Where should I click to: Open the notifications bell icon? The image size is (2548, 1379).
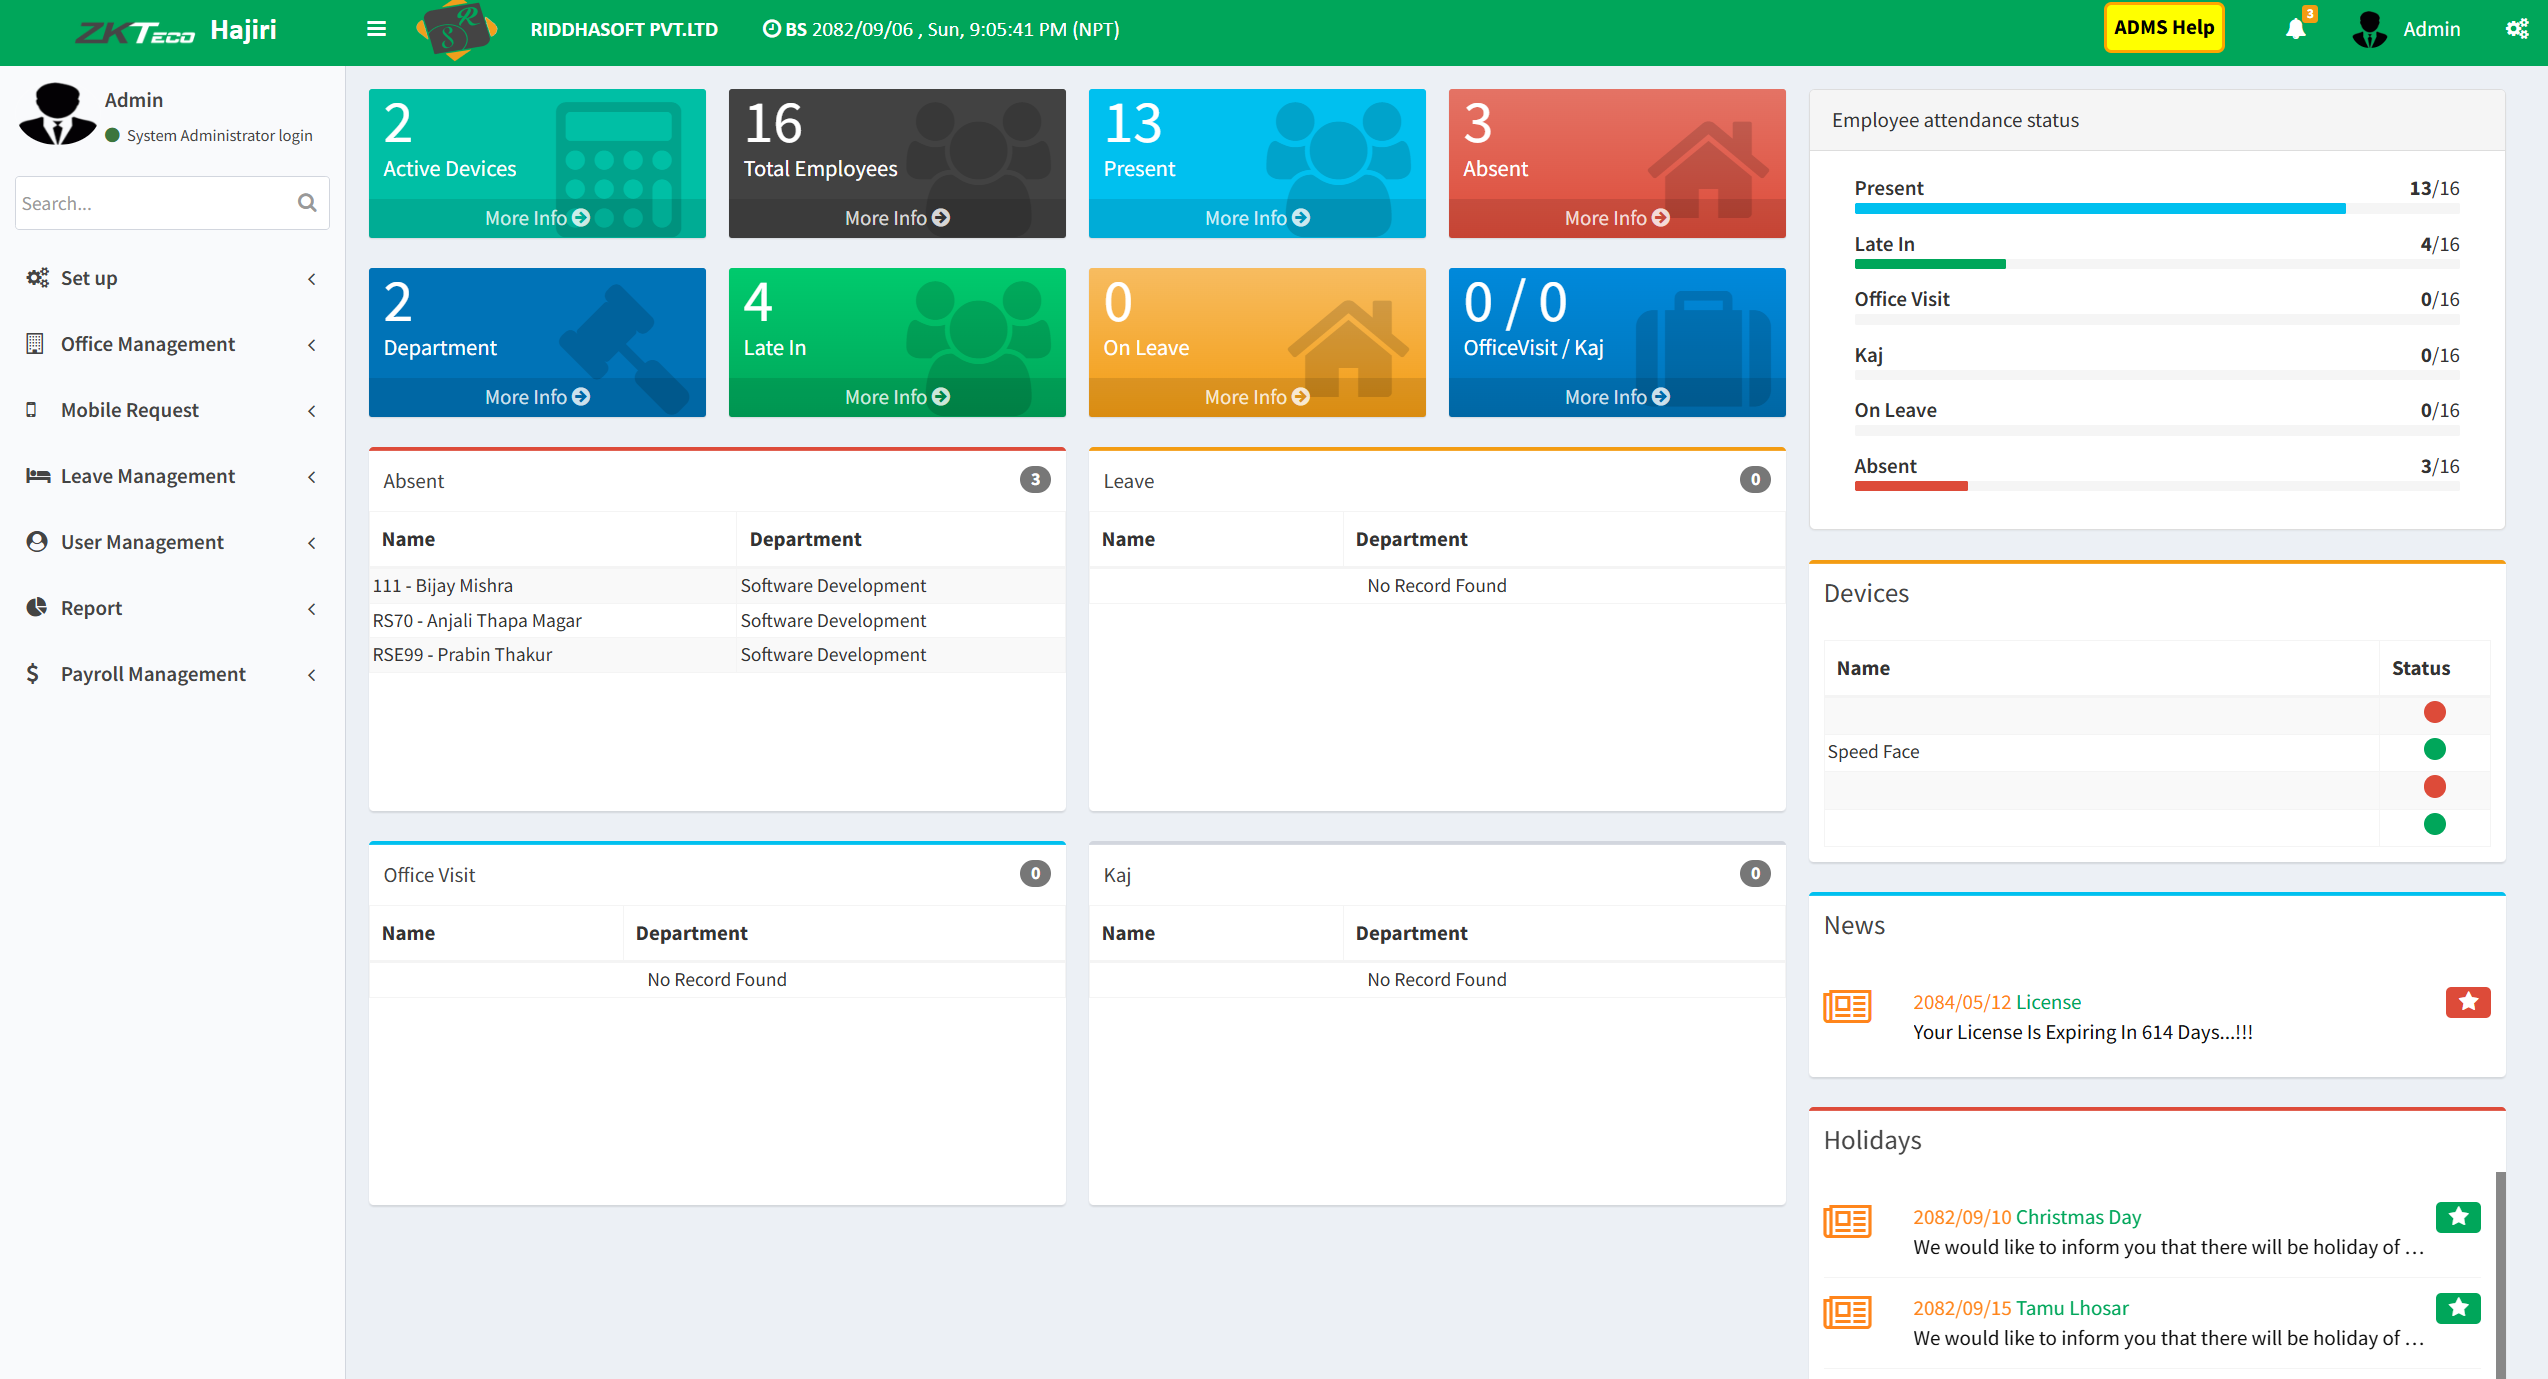(x=2295, y=29)
